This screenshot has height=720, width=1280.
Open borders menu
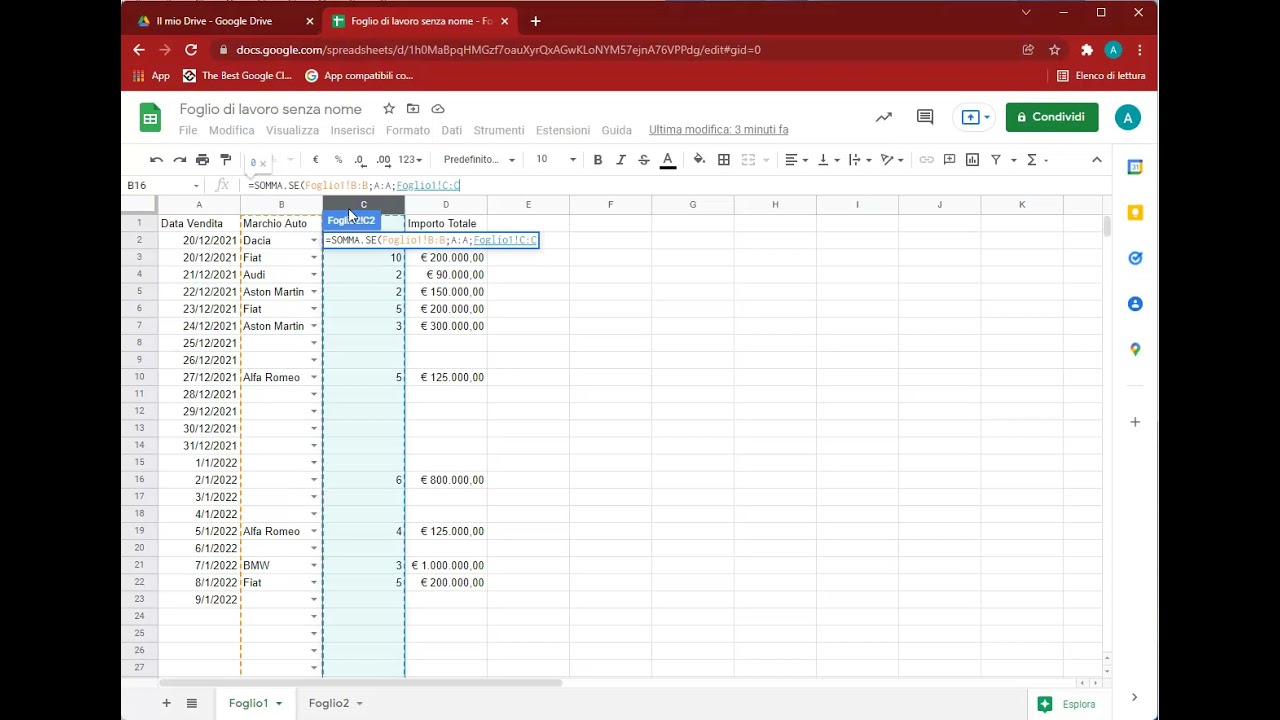point(724,160)
